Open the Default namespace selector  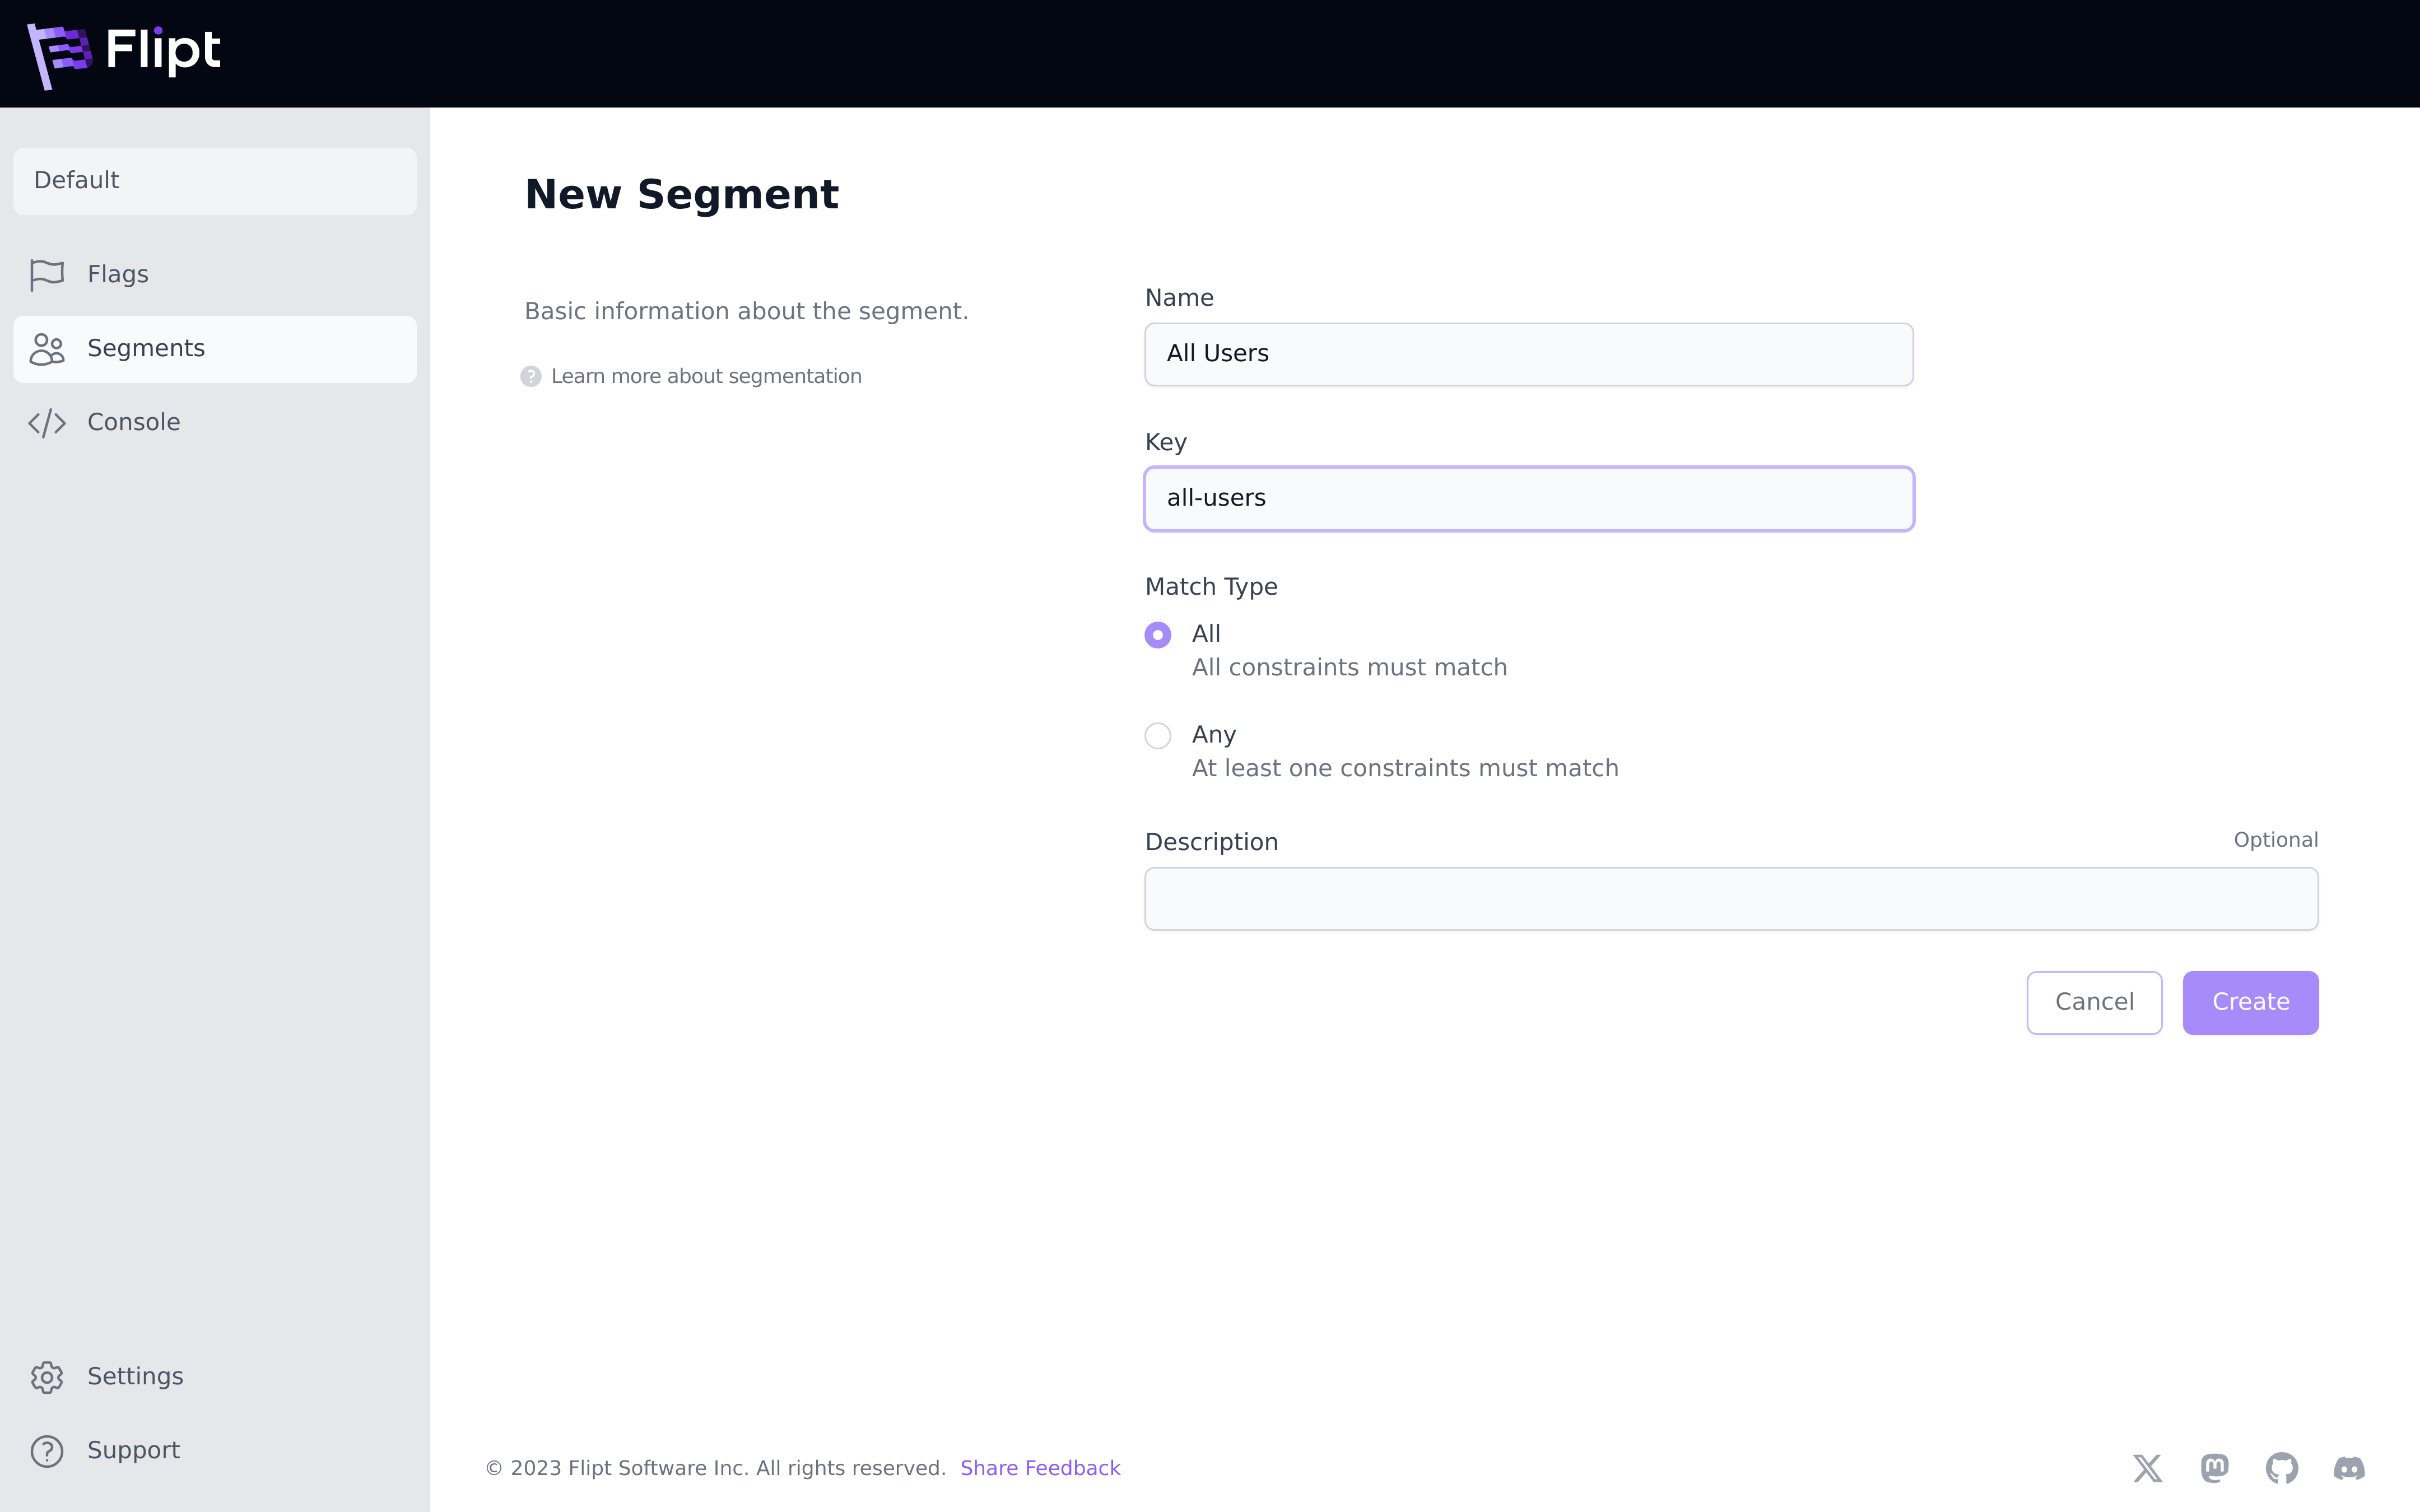click(215, 181)
